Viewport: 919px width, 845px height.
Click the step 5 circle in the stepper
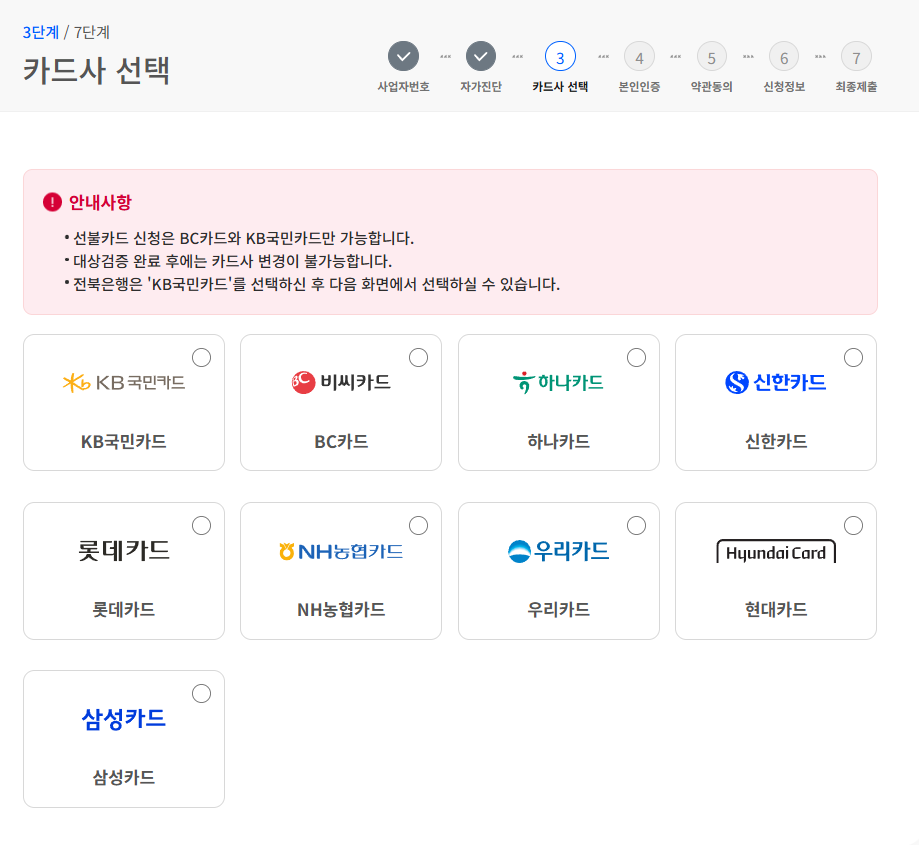point(712,57)
